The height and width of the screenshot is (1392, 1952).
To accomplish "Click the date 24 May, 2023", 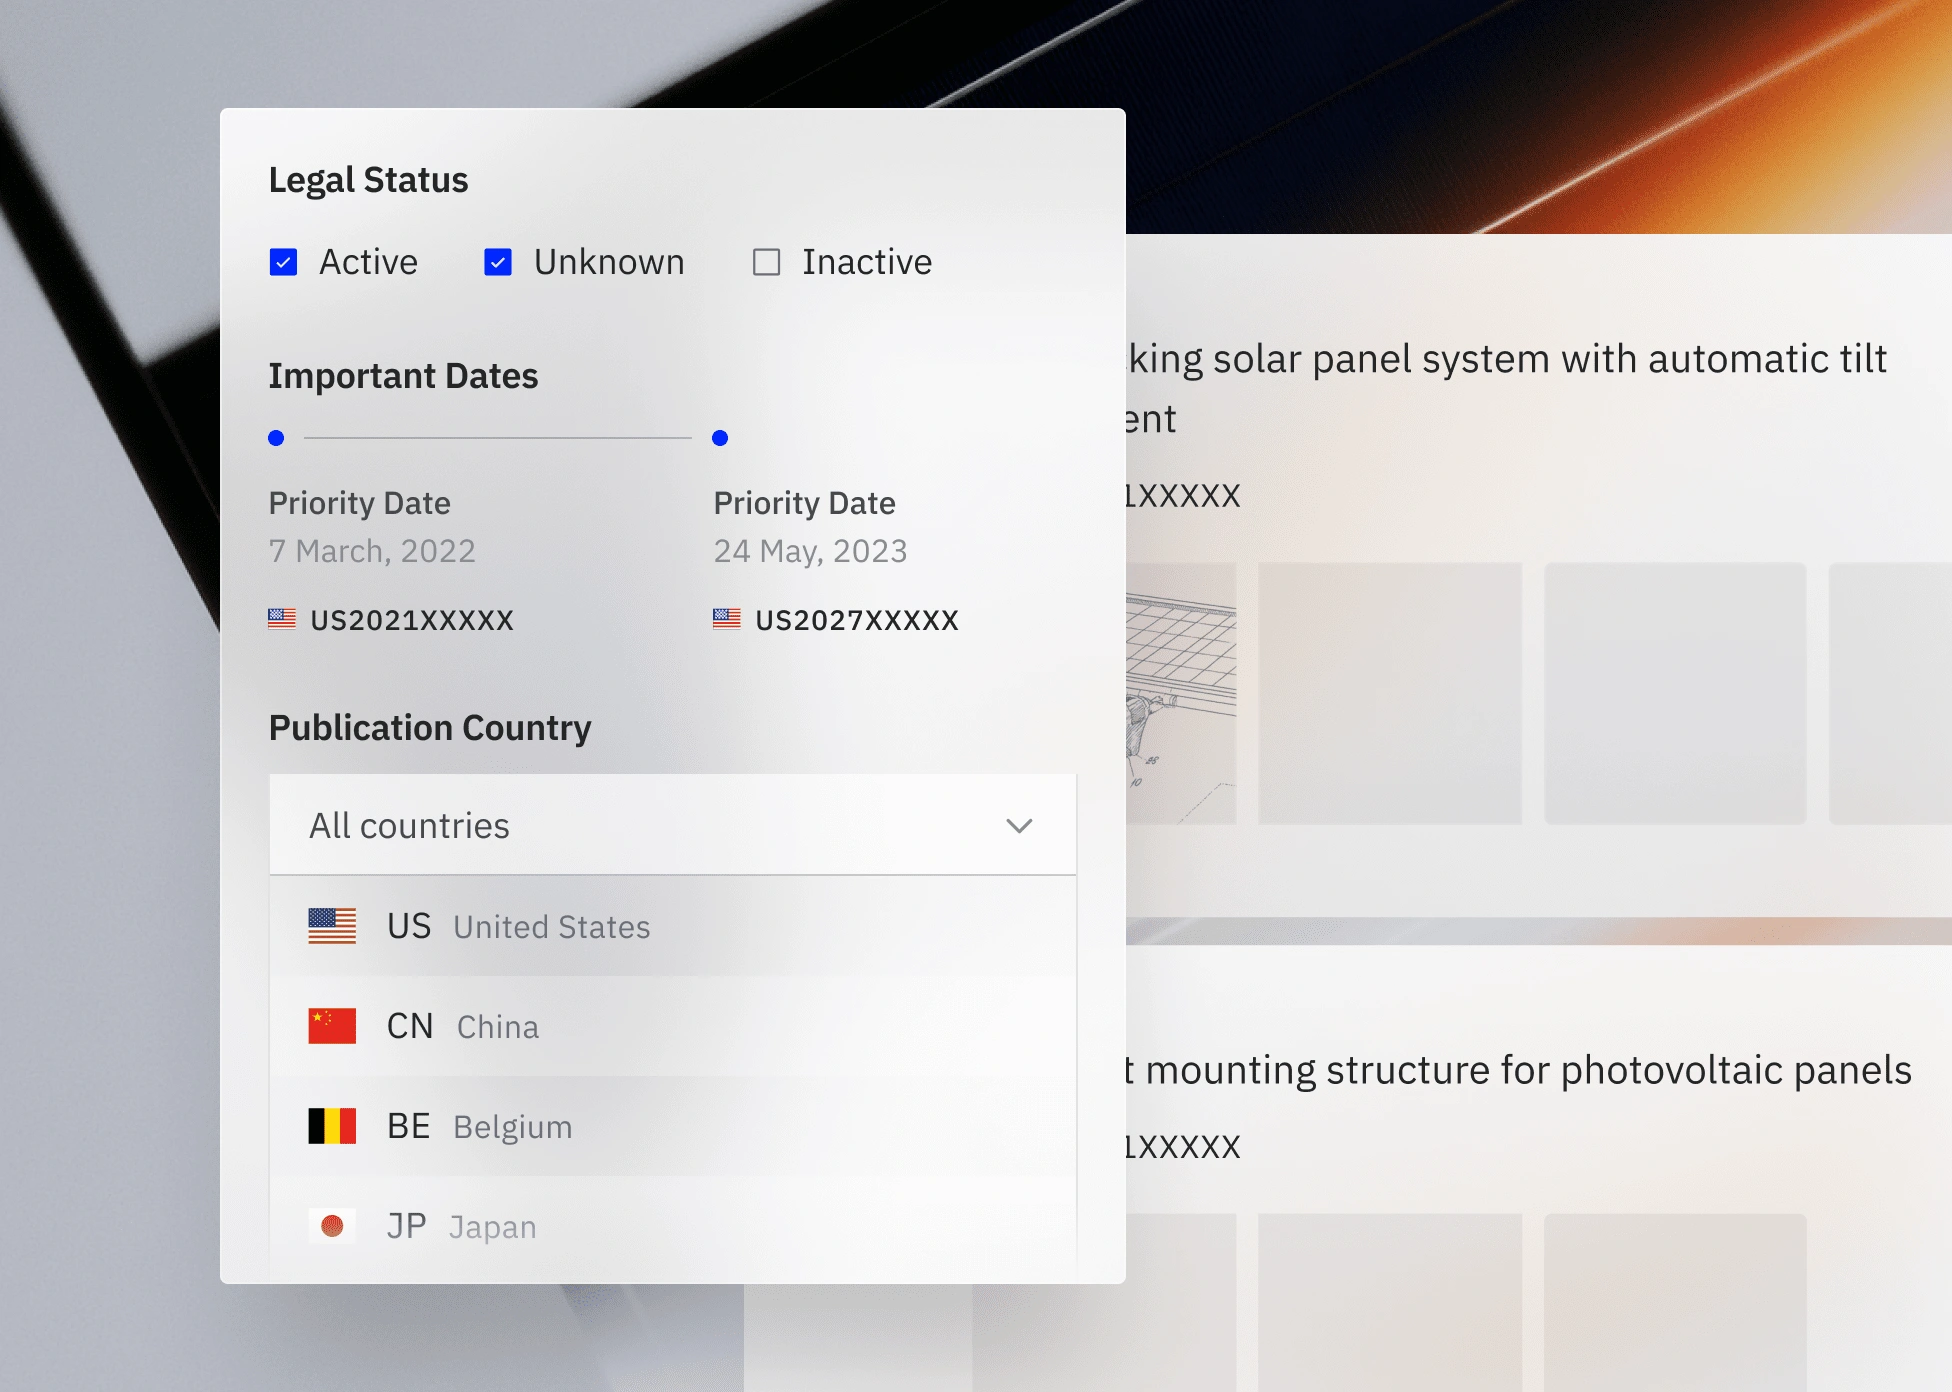I will [x=810, y=551].
